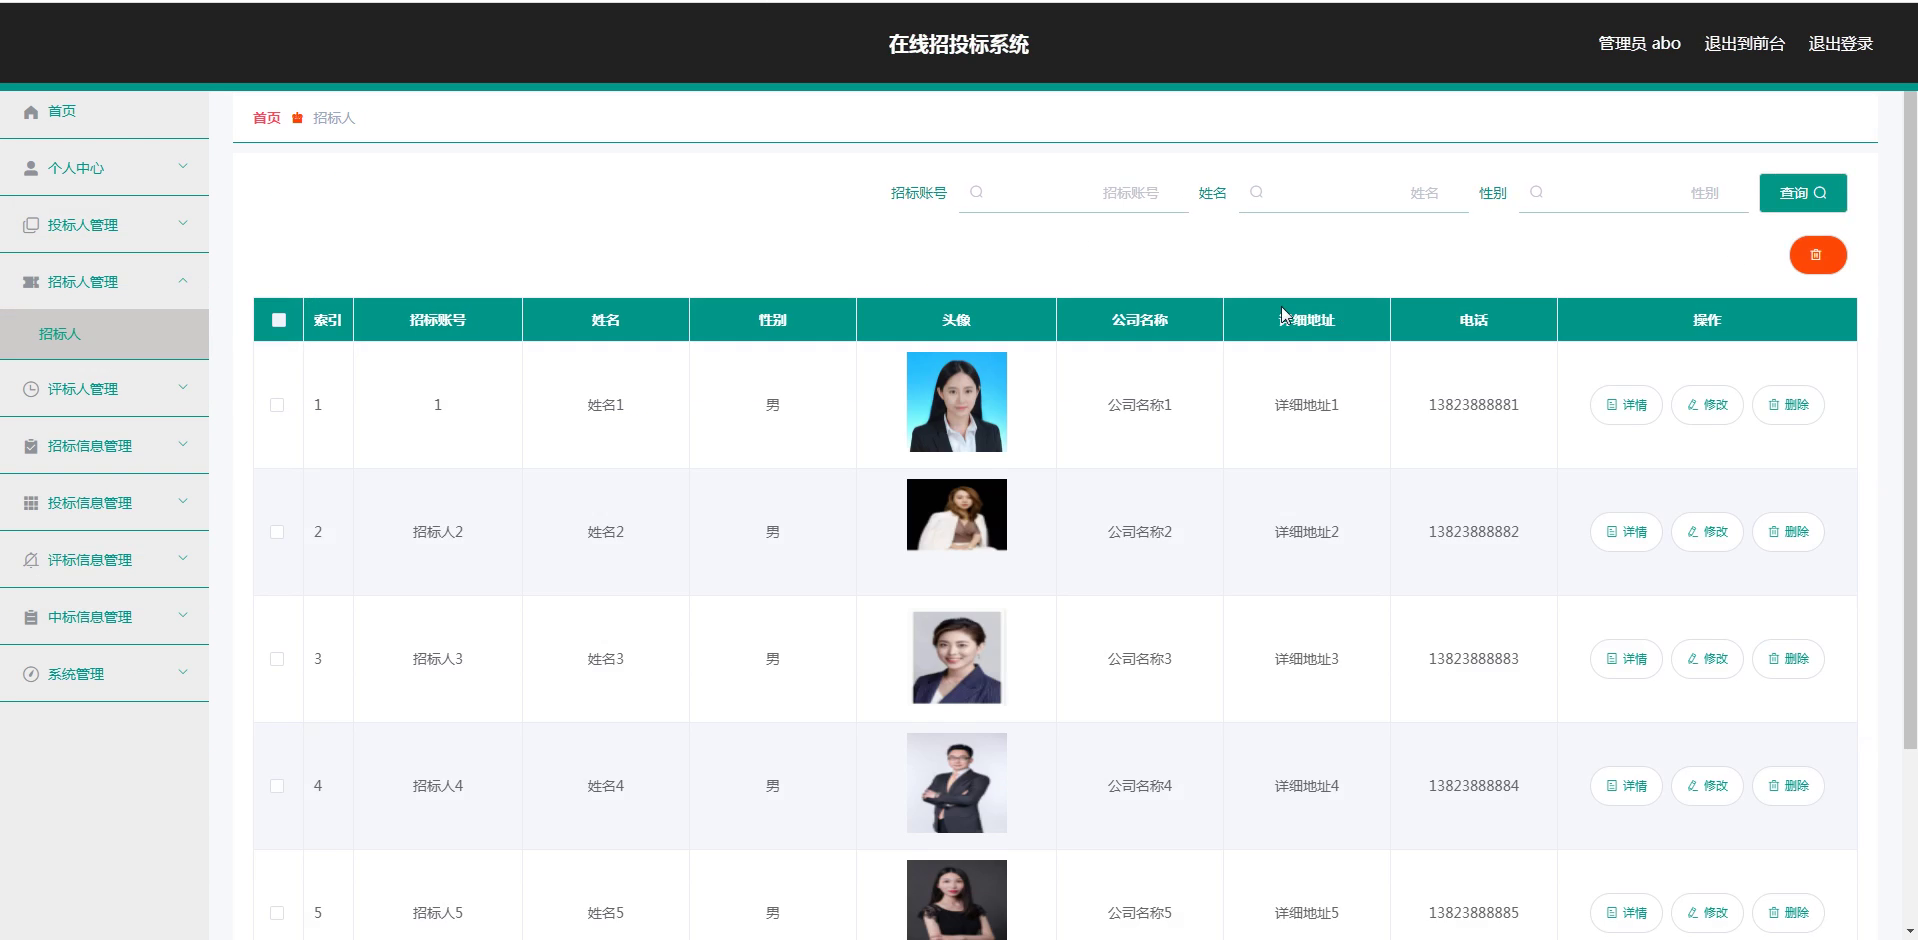The height and width of the screenshot is (940, 1918).
Task: Toggle the select-all checkbox in table header
Action: click(x=279, y=320)
